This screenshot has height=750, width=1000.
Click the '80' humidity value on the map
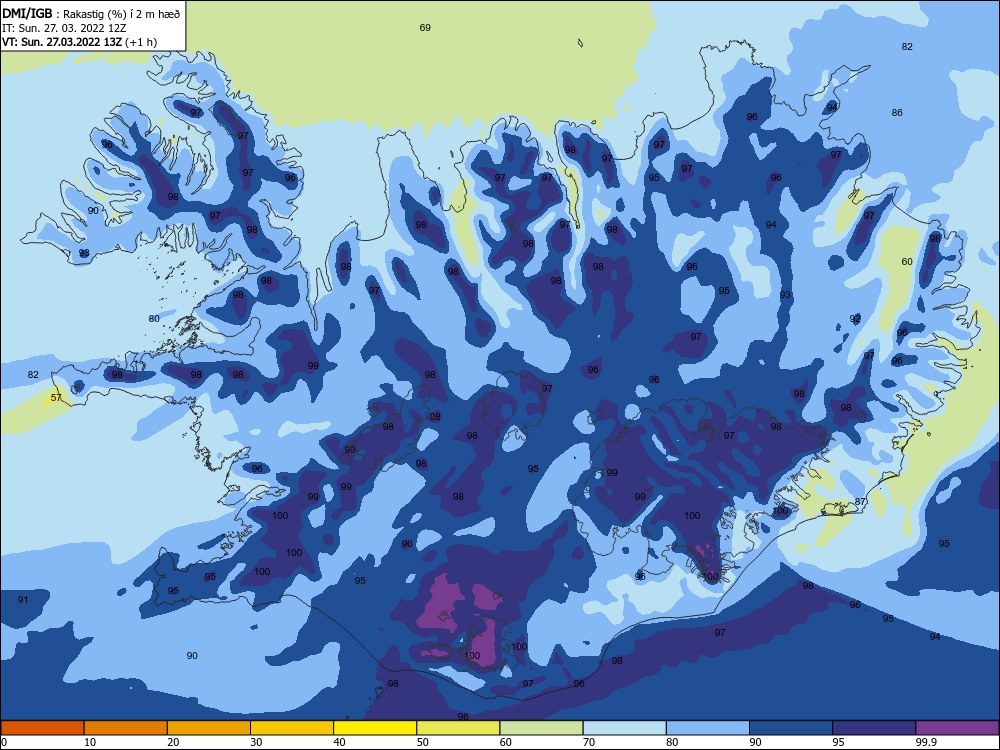pos(154,318)
